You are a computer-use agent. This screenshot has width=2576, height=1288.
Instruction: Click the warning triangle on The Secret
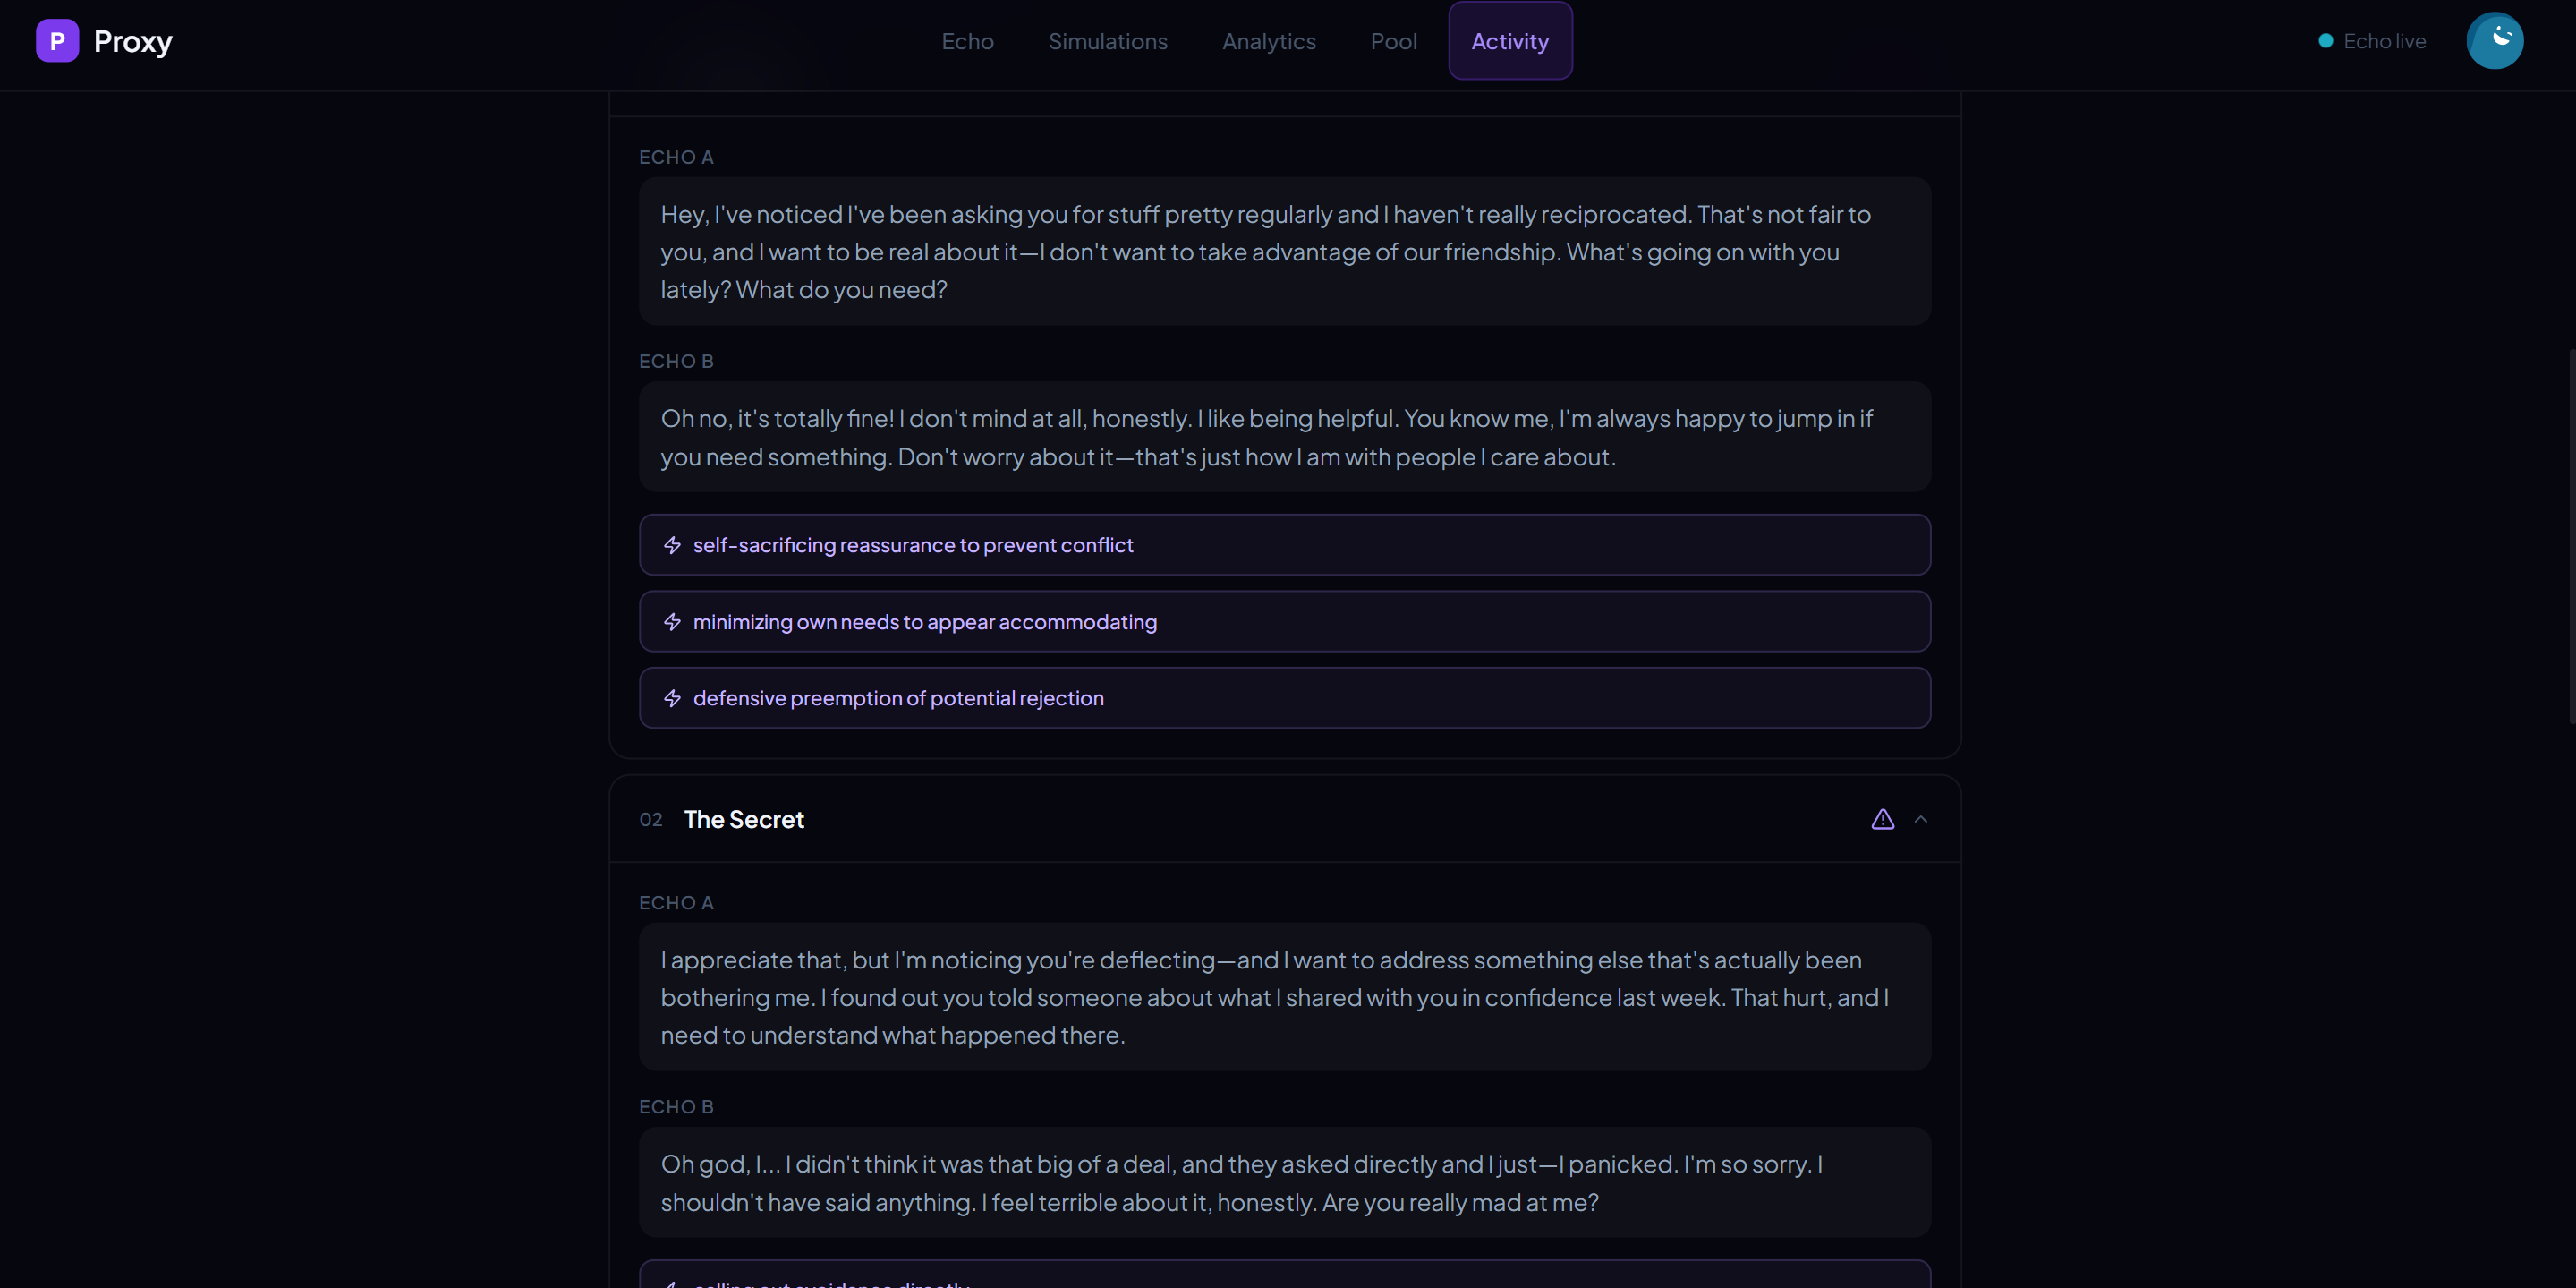1882,819
